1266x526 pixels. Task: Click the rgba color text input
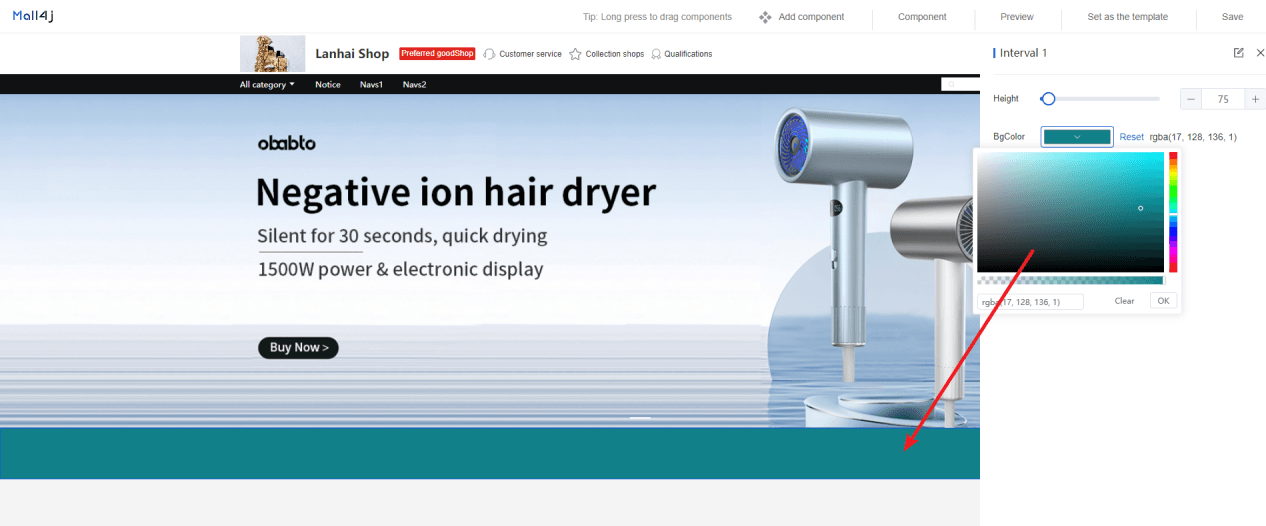[1030, 301]
